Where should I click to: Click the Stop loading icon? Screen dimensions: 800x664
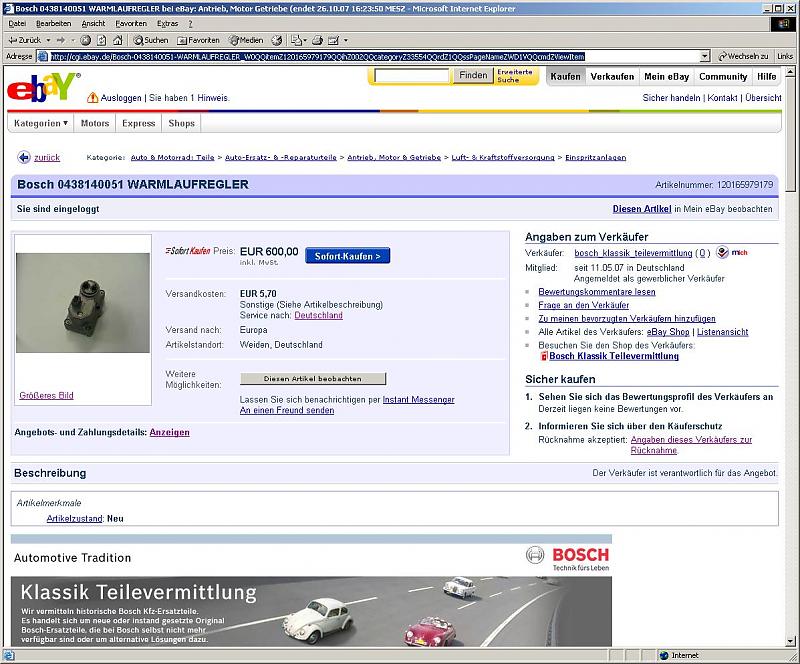click(x=86, y=40)
